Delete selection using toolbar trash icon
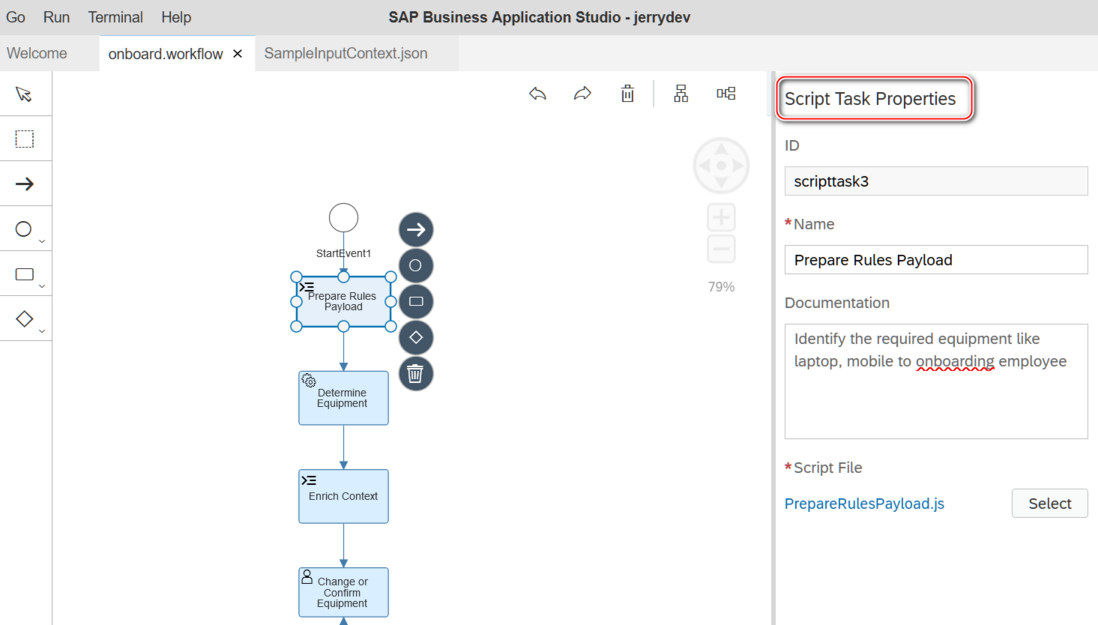Viewport: 1098px width, 625px height. pyautogui.click(x=627, y=94)
